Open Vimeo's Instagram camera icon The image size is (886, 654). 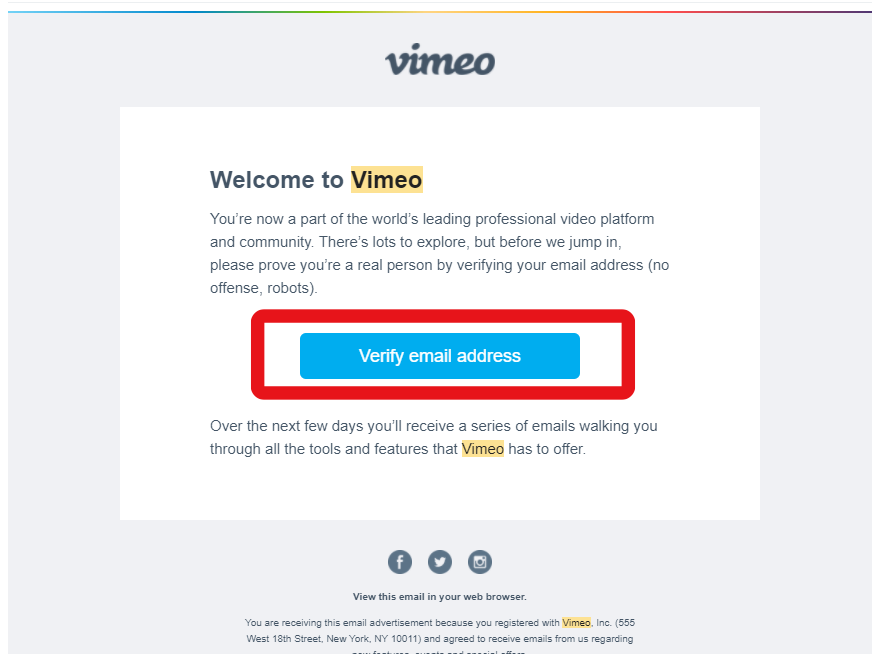coord(480,562)
